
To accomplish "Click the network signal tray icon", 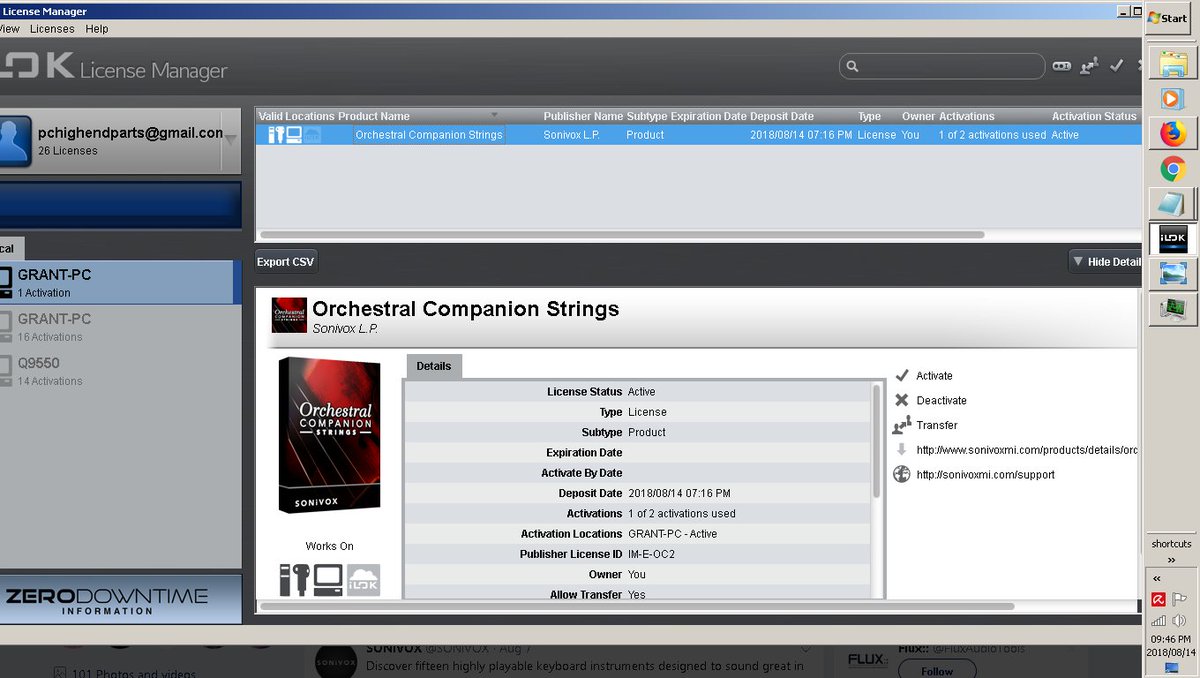I will tap(1158, 620).
